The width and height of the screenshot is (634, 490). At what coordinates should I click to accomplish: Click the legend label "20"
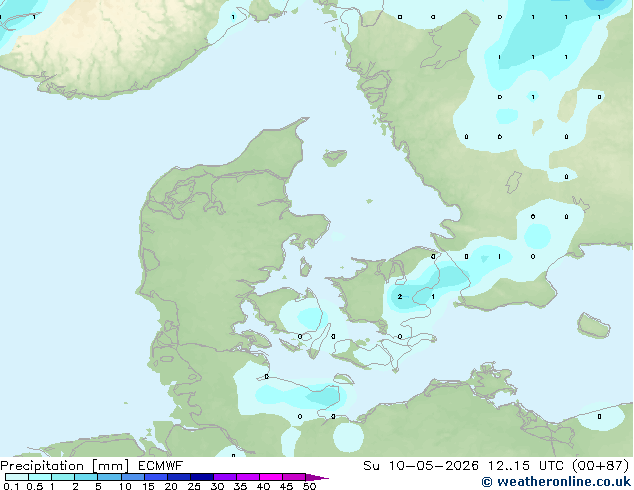(x=171, y=486)
